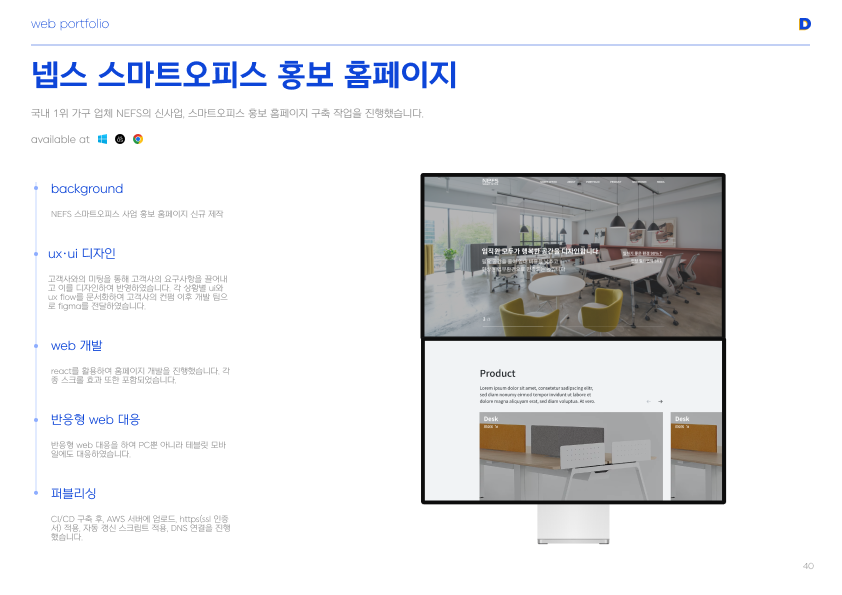Viewport: 842px width, 595px height.
Task: Click the paragraph starting "CI/CD 구축 후"
Action: point(140,528)
